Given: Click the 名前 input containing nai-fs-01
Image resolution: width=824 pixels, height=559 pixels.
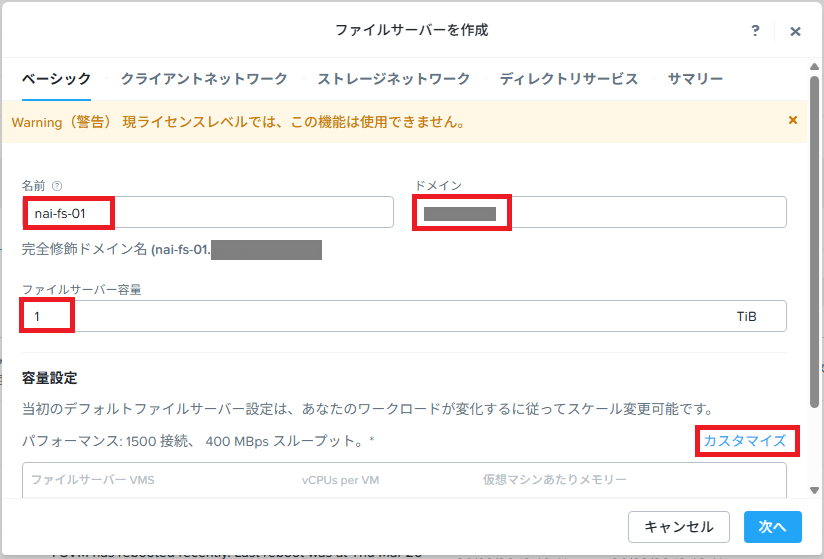Looking at the screenshot, I should click(x=208, y=212).
